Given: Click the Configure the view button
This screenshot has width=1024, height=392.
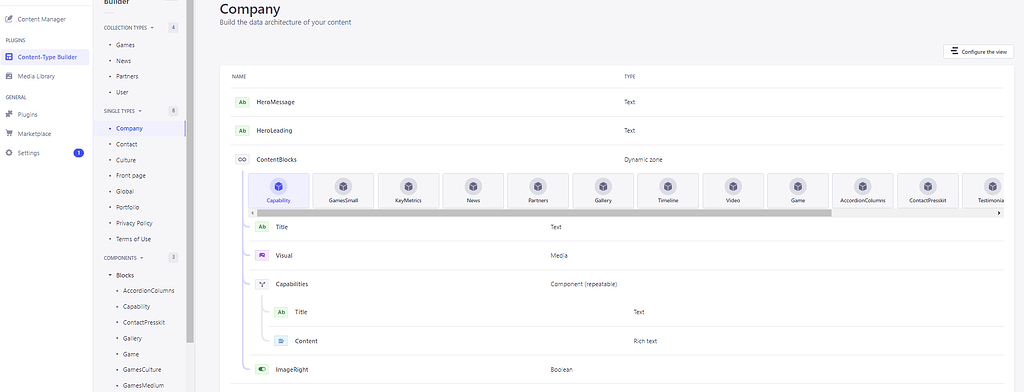Looking at the screenshot, I should click(978, 52).
